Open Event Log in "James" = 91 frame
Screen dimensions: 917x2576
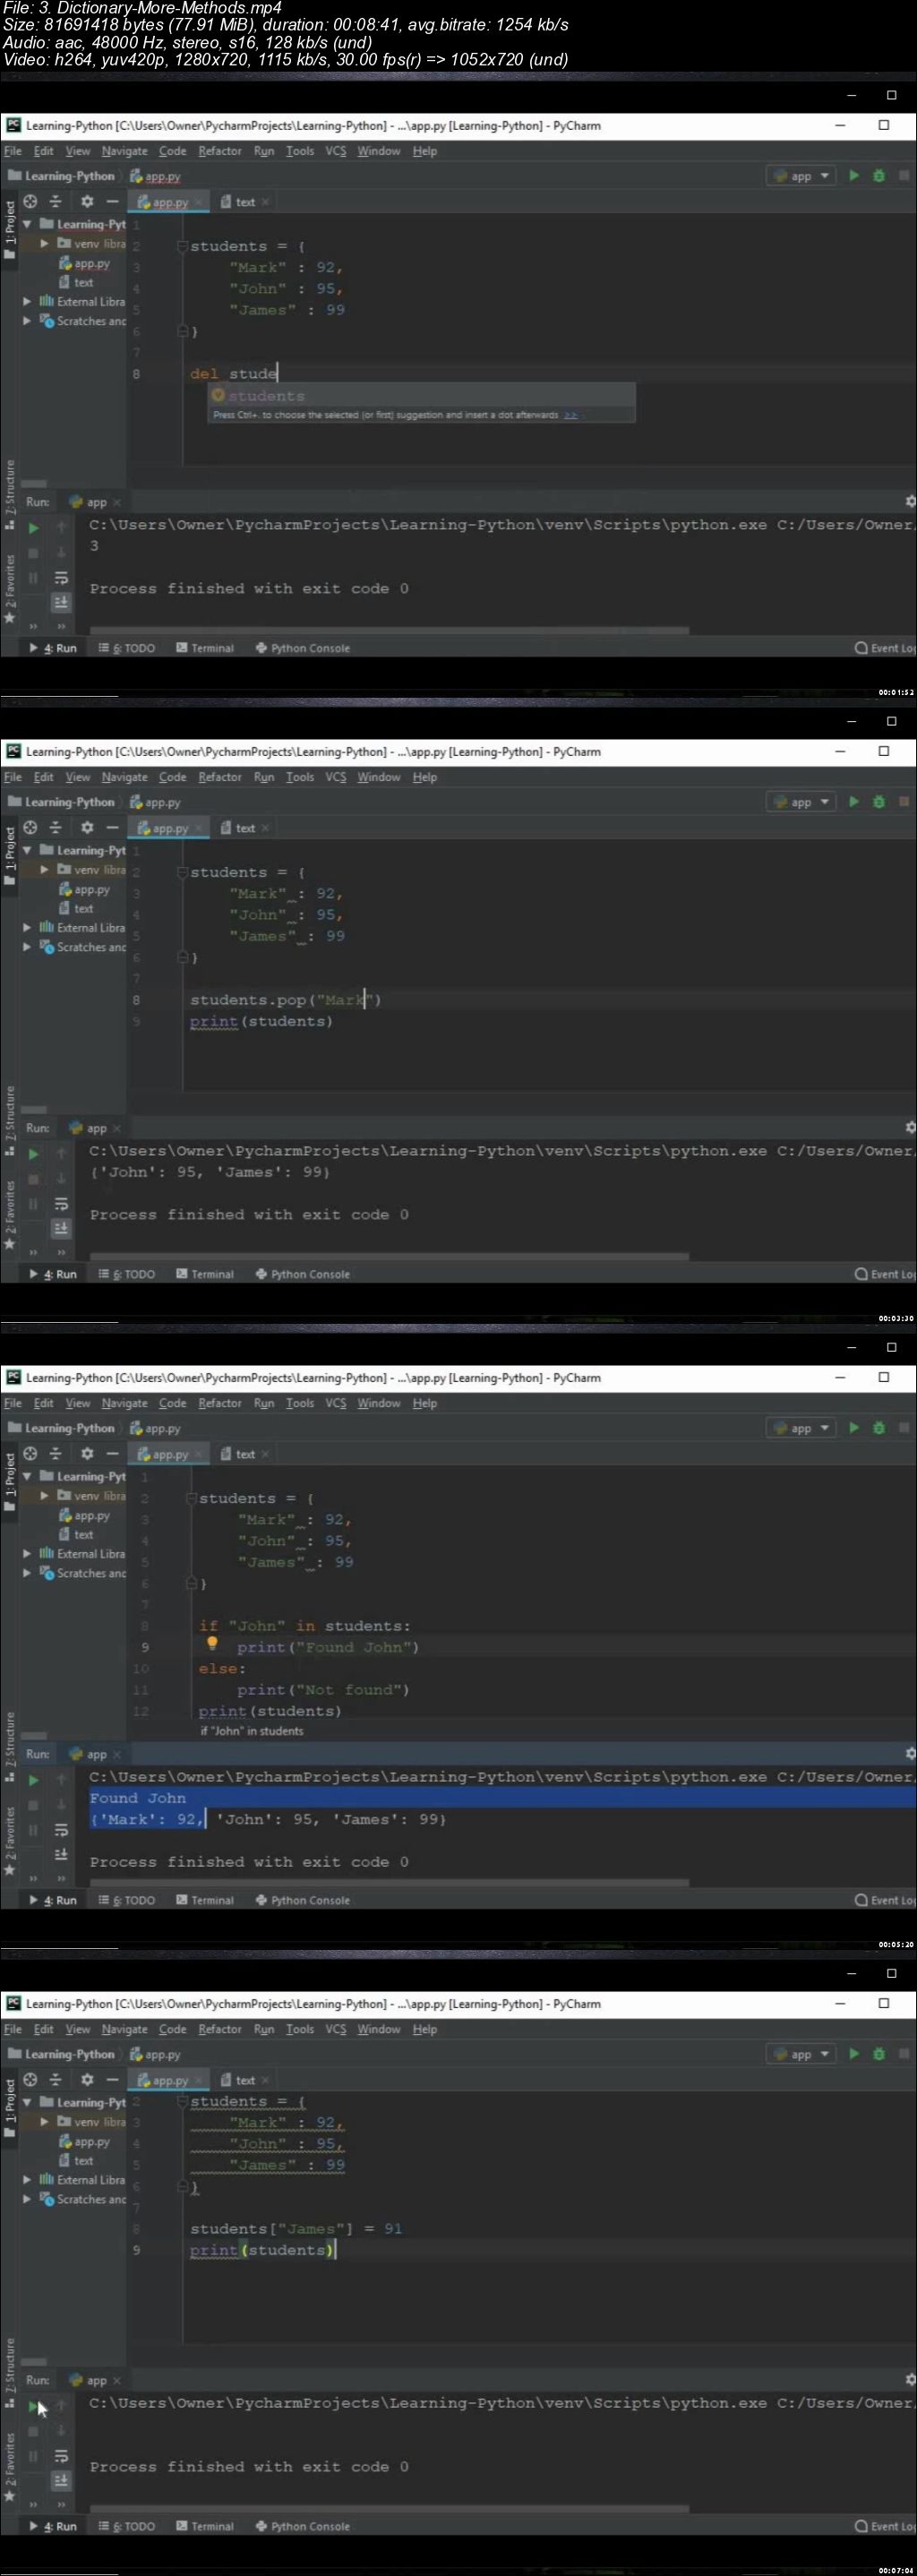pos(885,2526)
